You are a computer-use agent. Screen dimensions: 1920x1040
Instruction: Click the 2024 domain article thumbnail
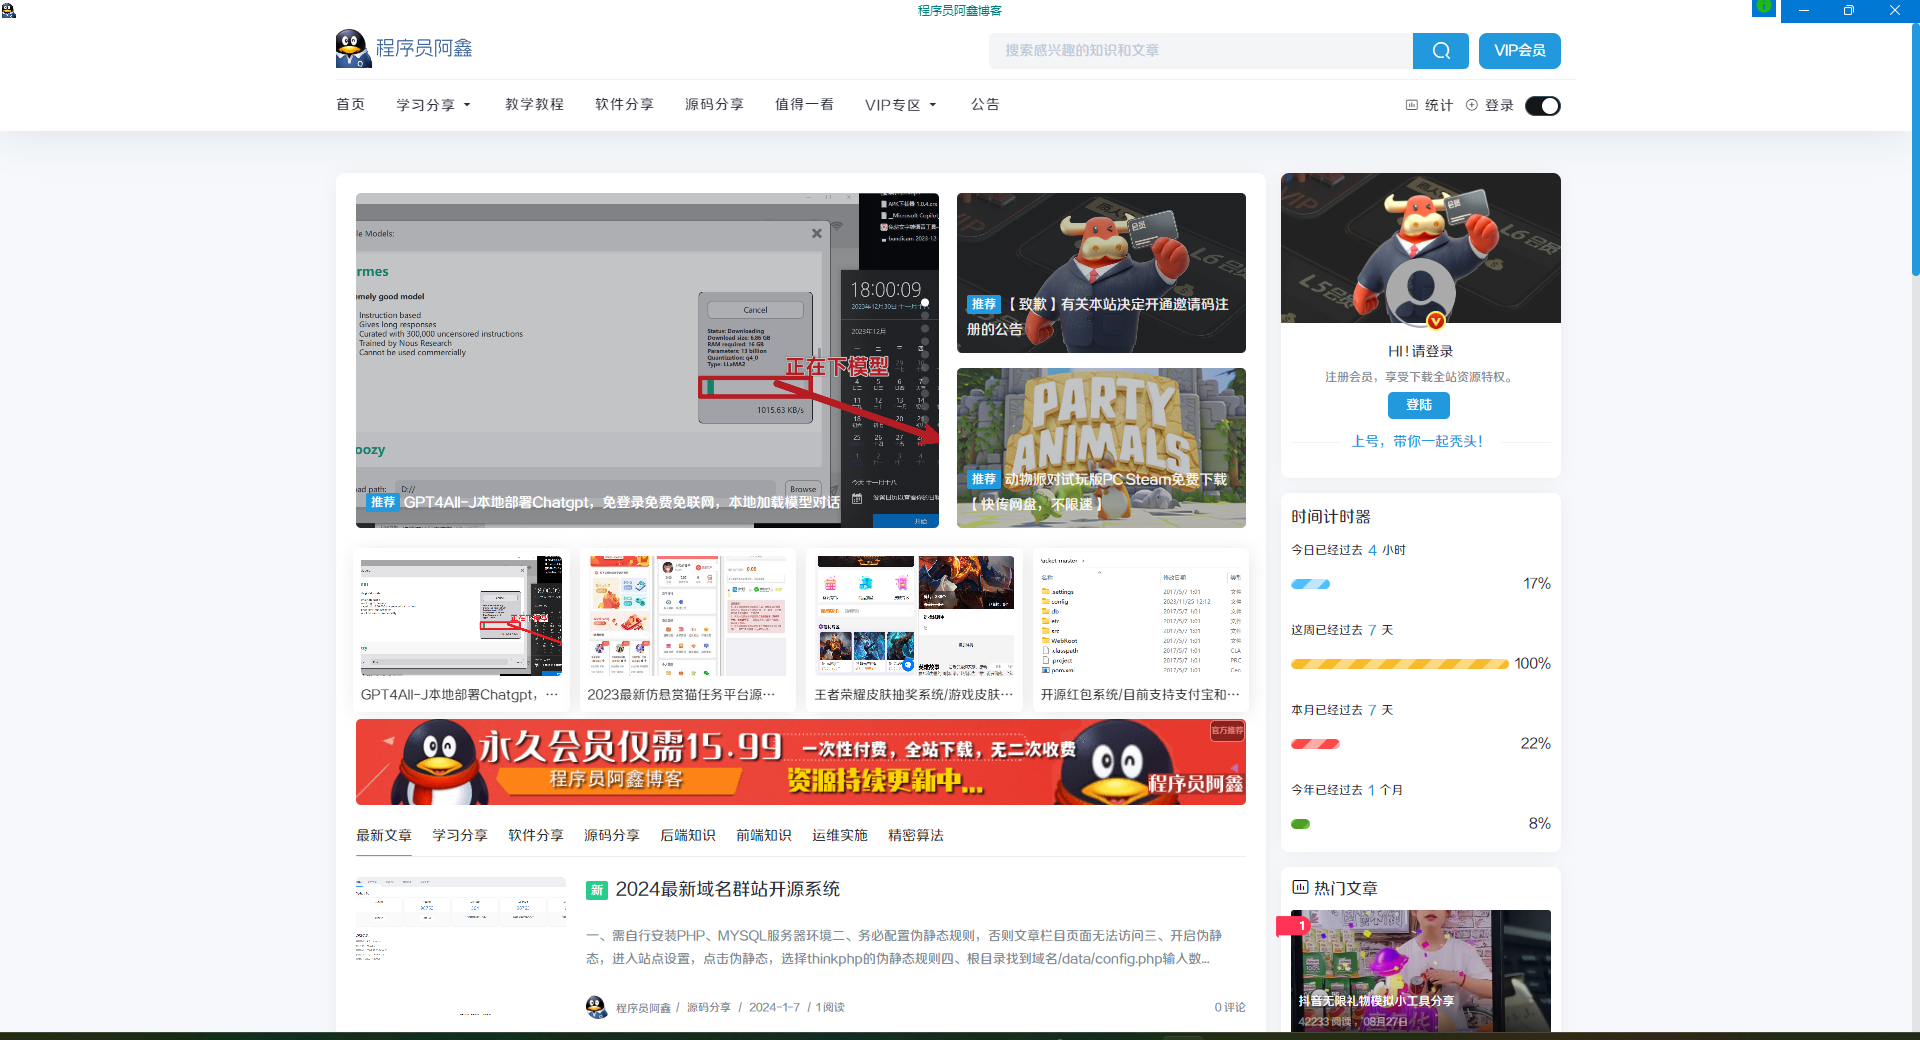tap(461, 947)
